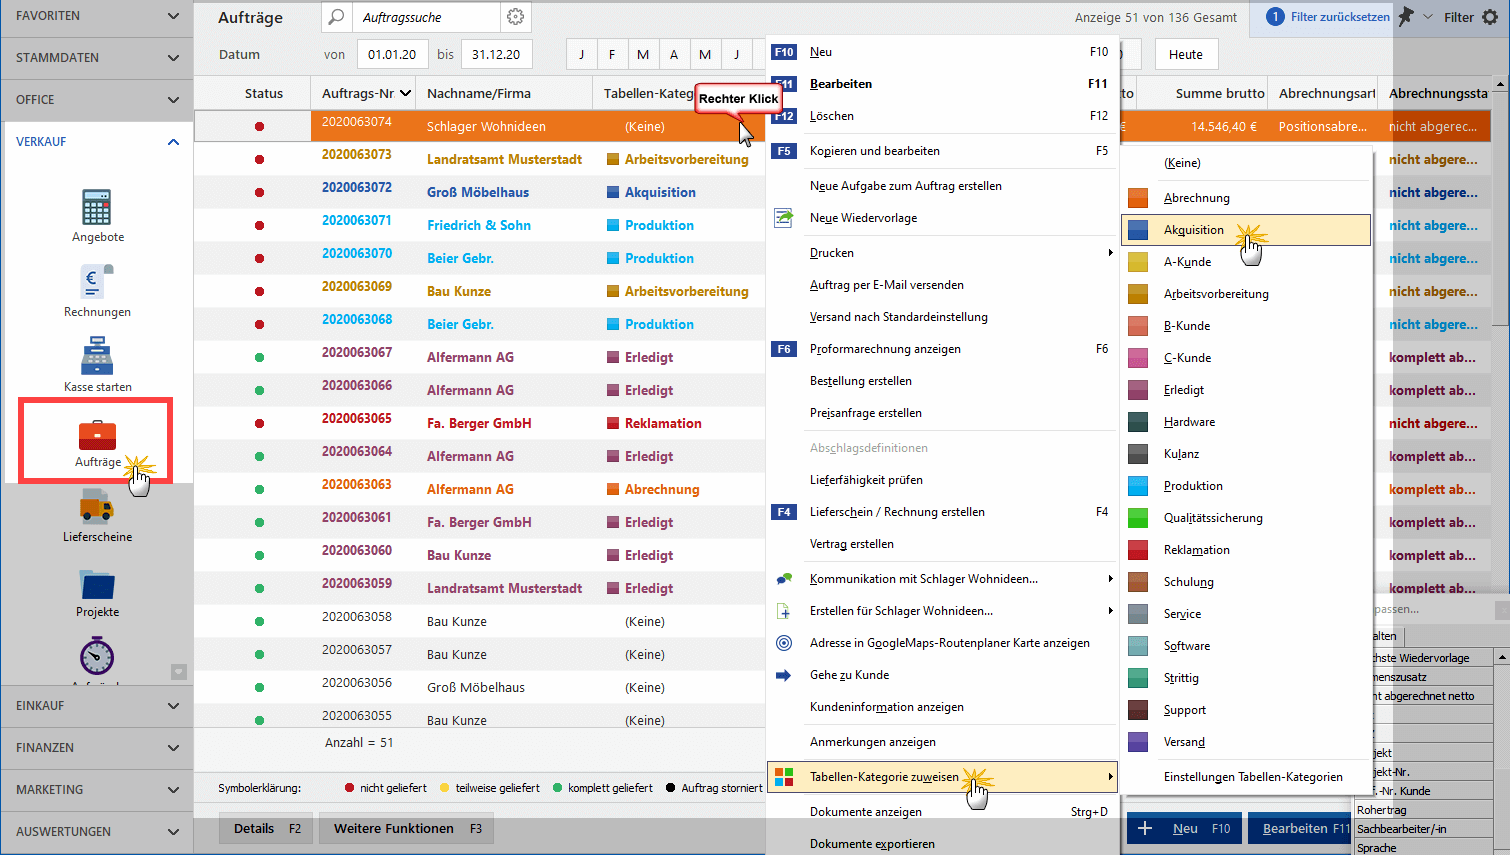Expand the AUSWERTUNGEN section
This screenshot has width=1510, height=855.
(x=97, y=832)
